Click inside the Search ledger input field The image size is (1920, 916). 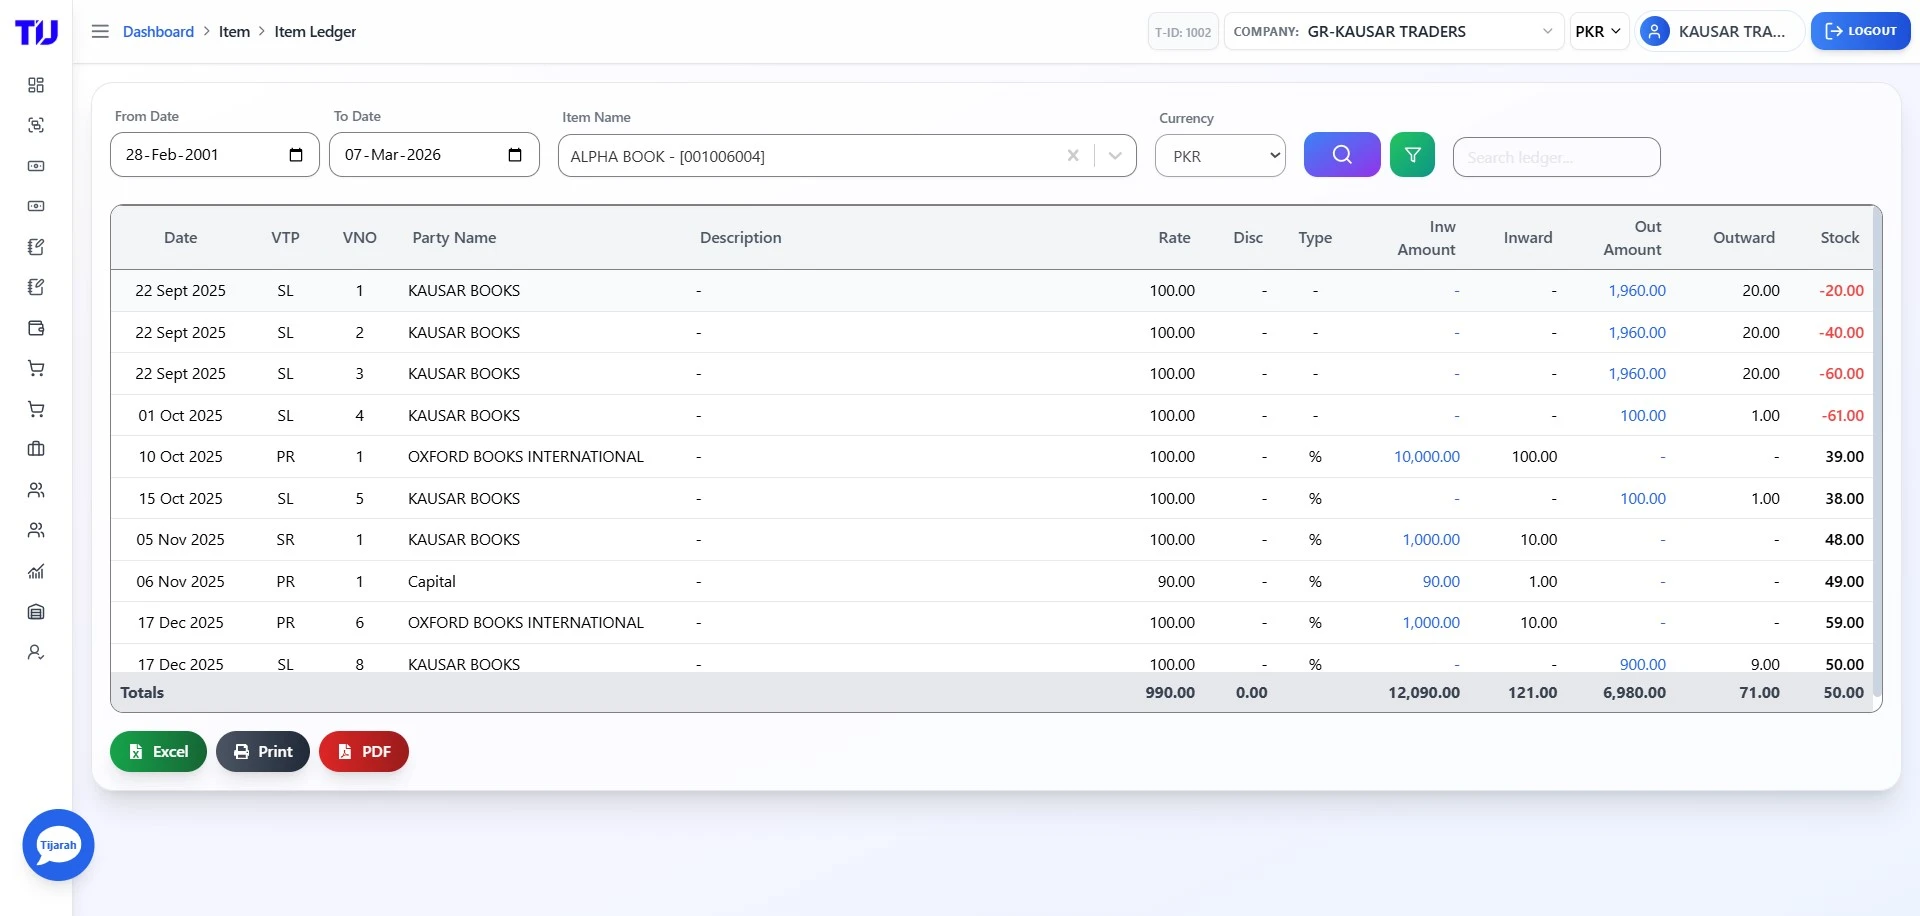[x=1556, y=157]
